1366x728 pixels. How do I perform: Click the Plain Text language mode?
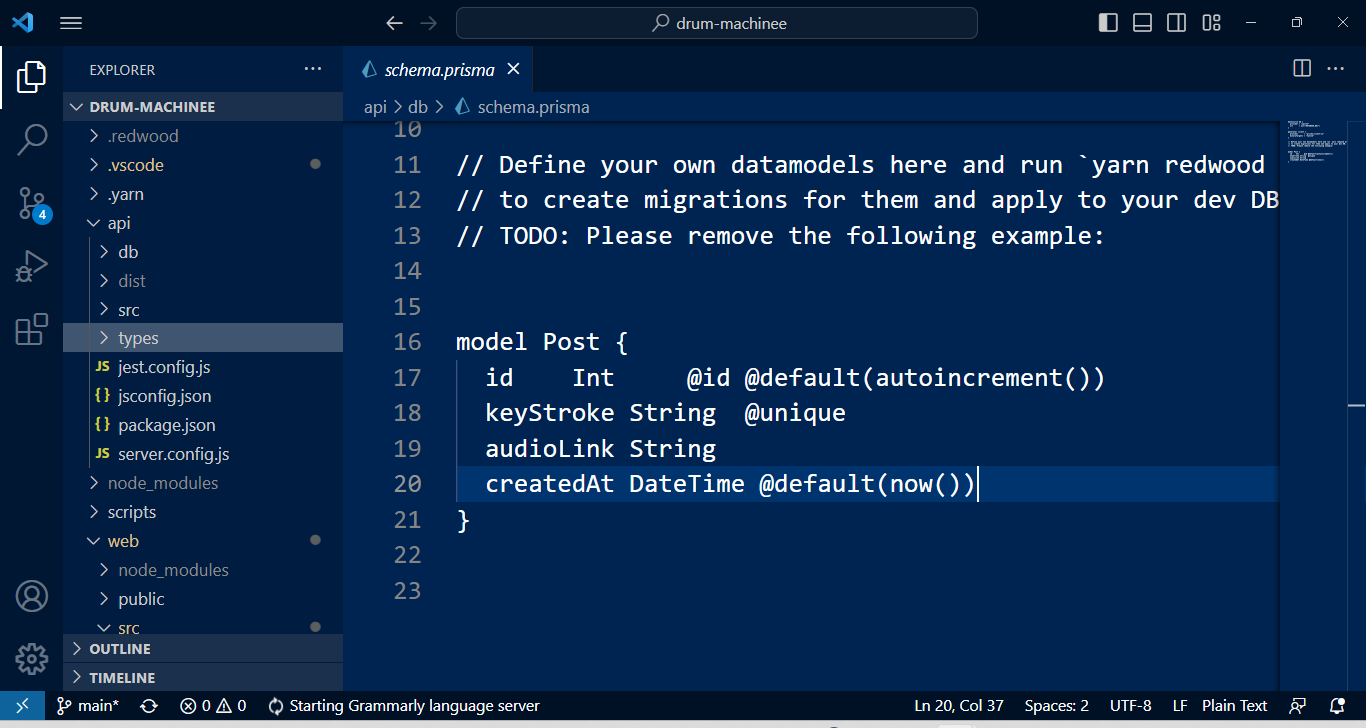(1234, 705)
